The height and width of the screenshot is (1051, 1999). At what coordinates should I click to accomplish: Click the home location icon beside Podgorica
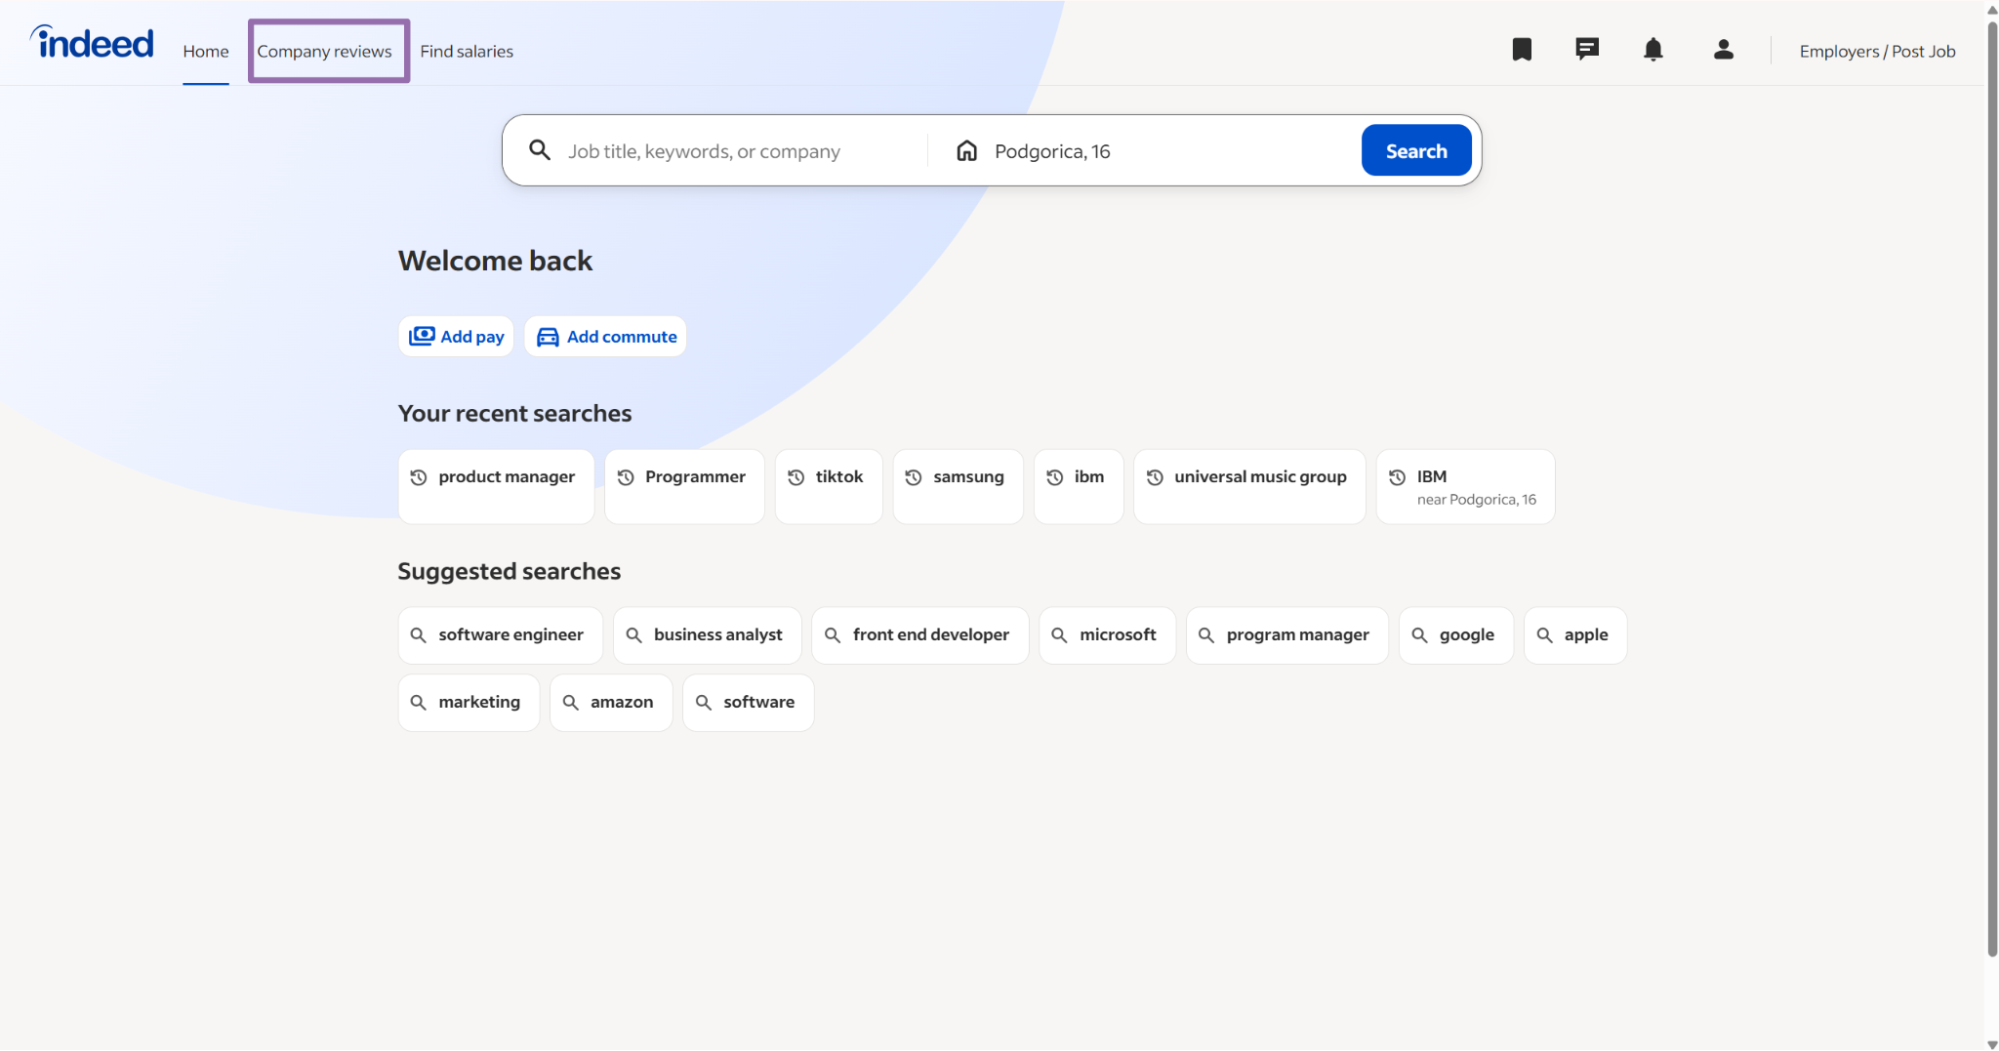click(966, 151)
